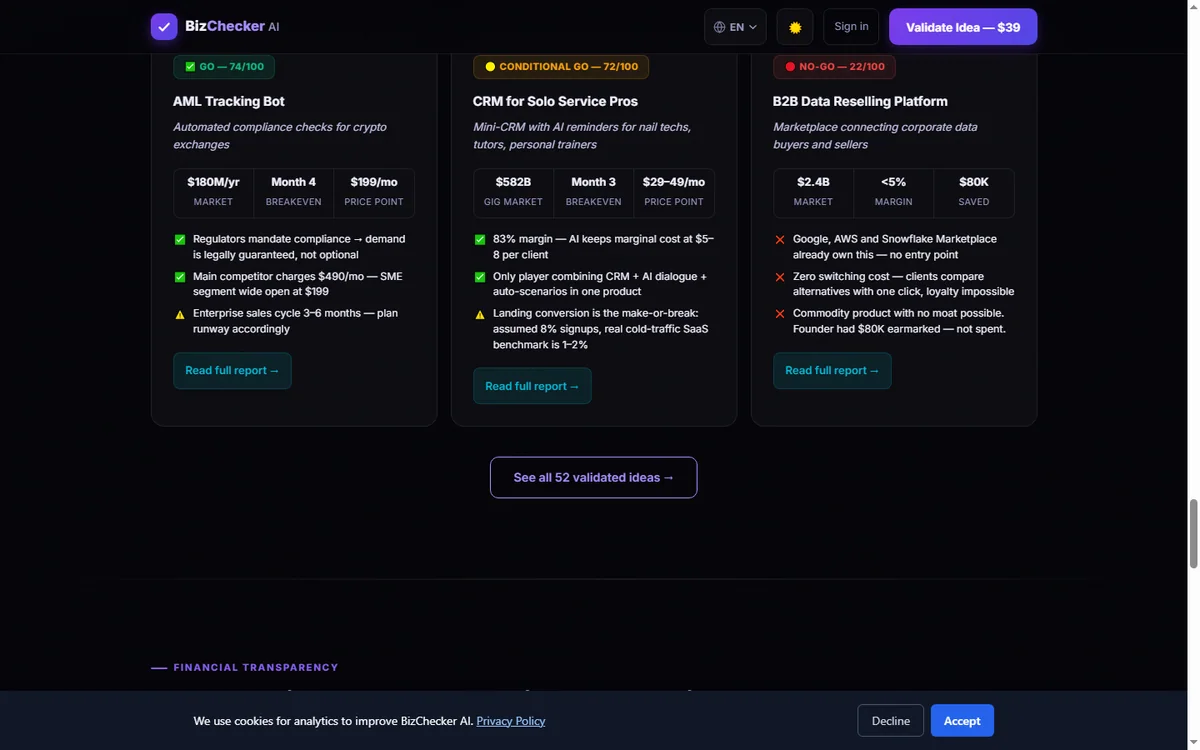The height and width of the screenshot is (750, 1200).
Task: Click the NO-GO — 22/100 badge
Action: 834,67
